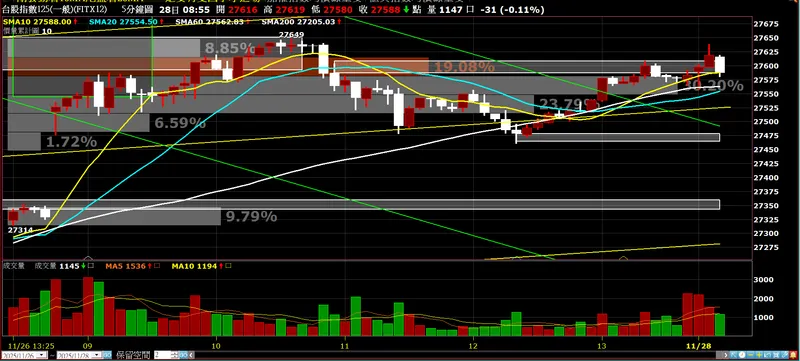Click the apply button after 保留空間 field

pyautogui.click(x=183, y=355)
